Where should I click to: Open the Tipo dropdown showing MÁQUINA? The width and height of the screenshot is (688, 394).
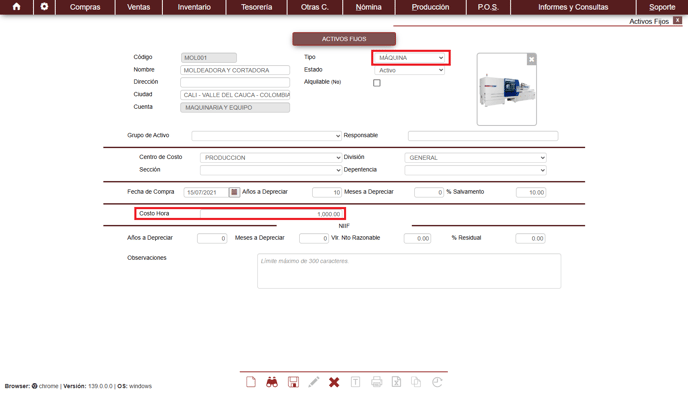pos(411,57)
